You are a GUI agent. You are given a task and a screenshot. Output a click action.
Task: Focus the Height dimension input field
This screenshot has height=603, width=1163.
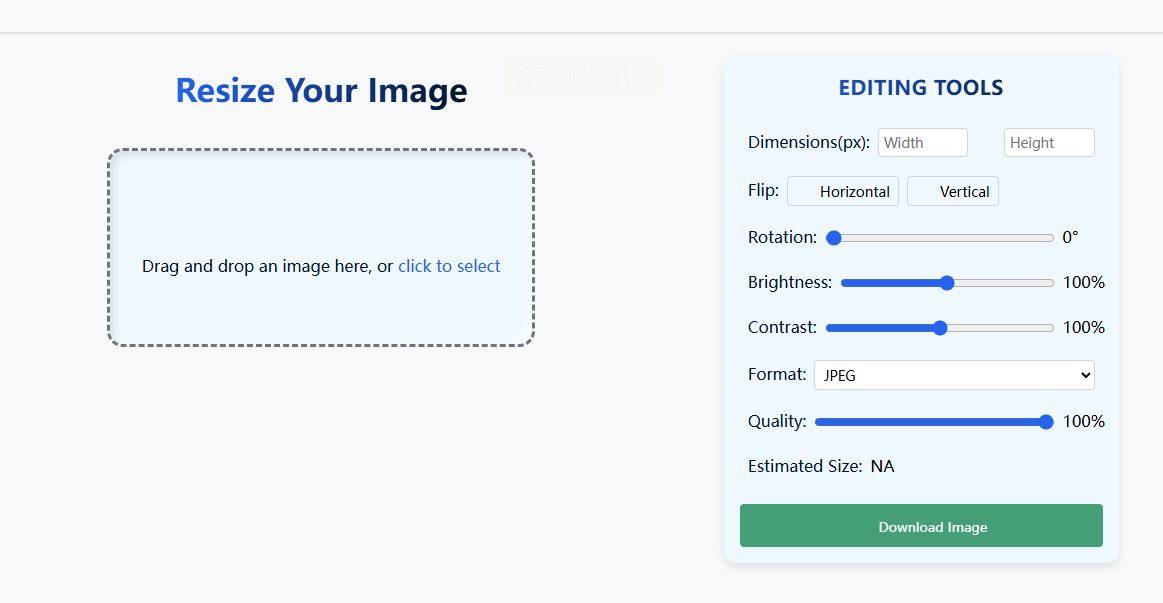click(1048, 143)
